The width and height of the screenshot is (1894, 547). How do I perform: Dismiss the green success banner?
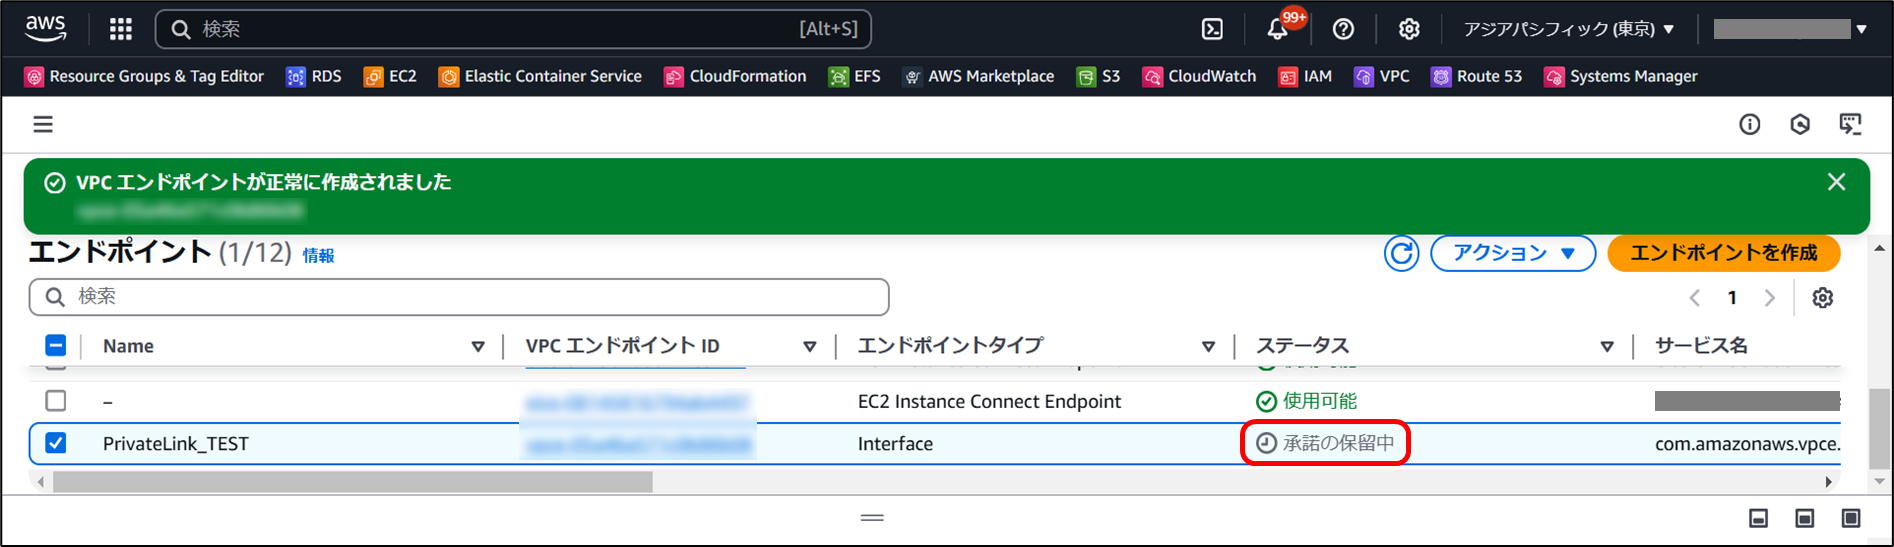1836,182
